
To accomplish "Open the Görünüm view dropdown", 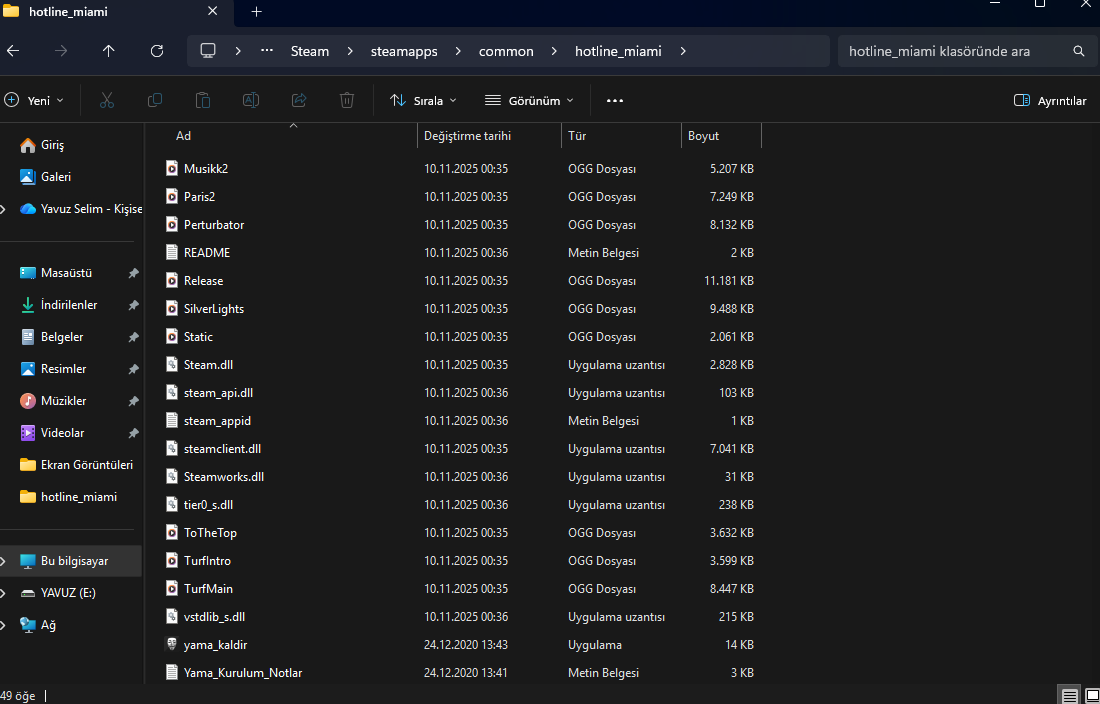I will click(x=529, y=100).
